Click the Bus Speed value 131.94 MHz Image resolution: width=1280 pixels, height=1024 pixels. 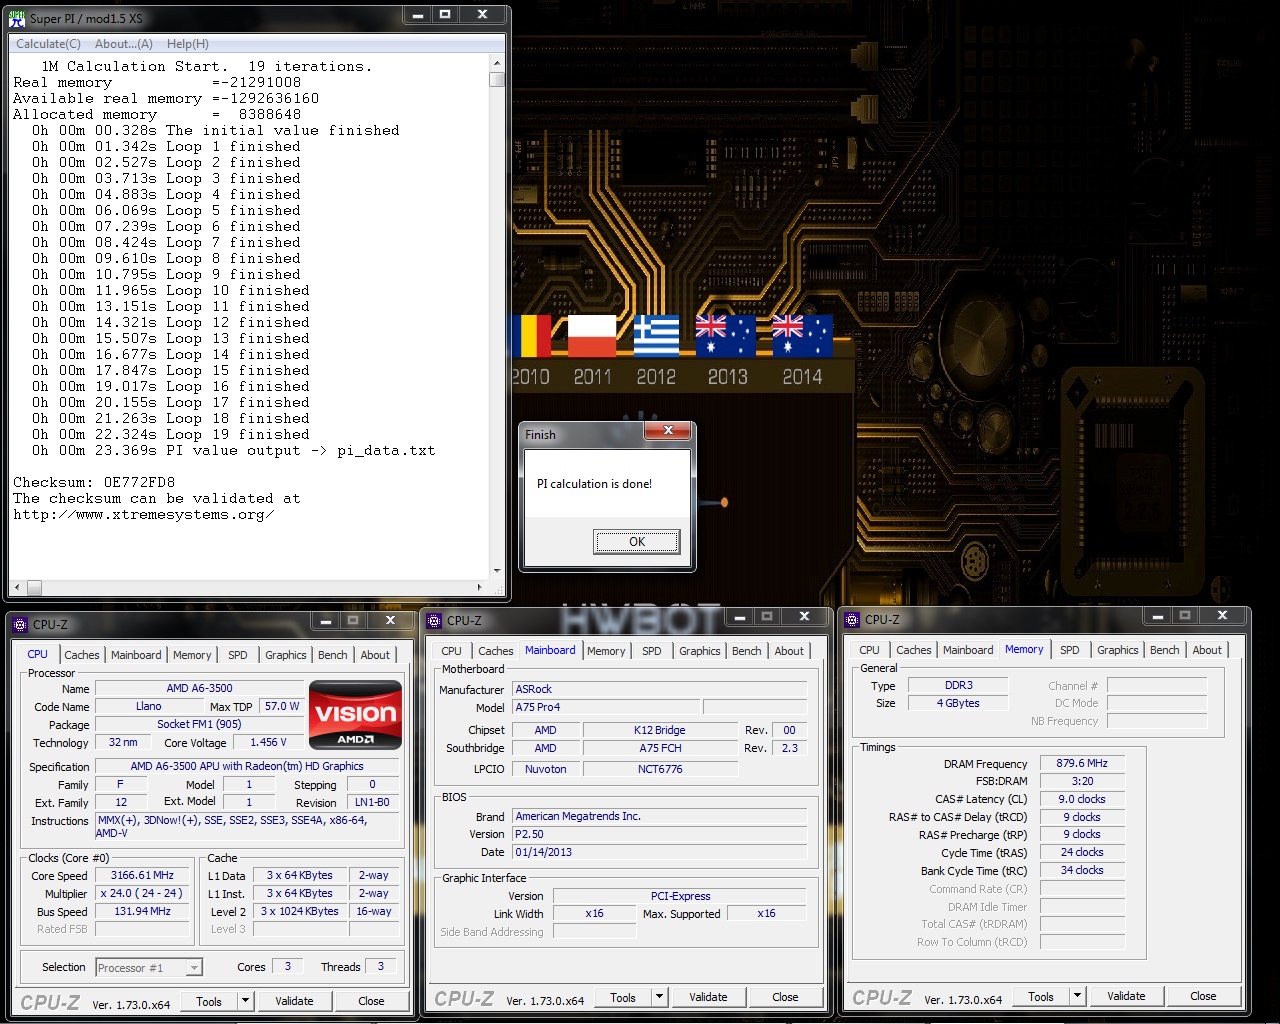pos(142,912)
